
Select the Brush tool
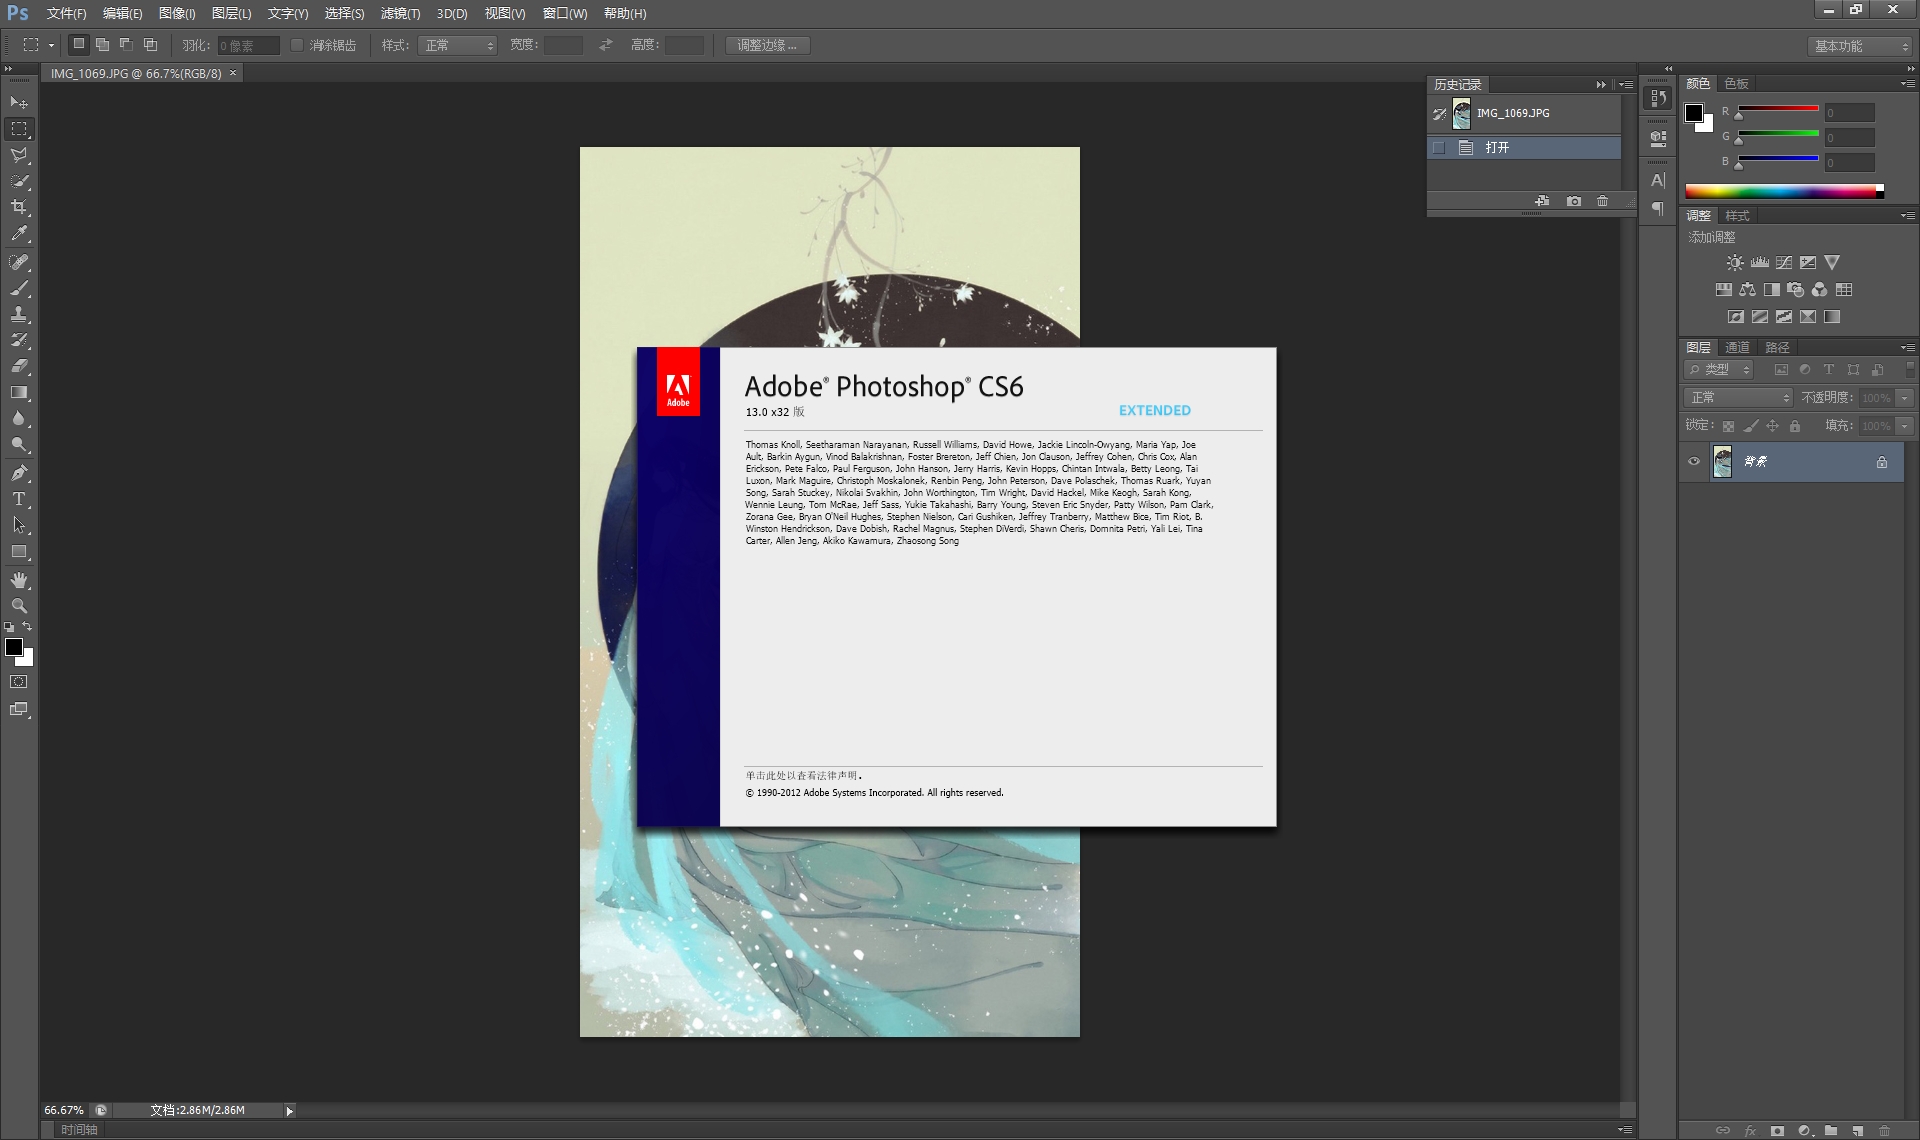(19, 288)
